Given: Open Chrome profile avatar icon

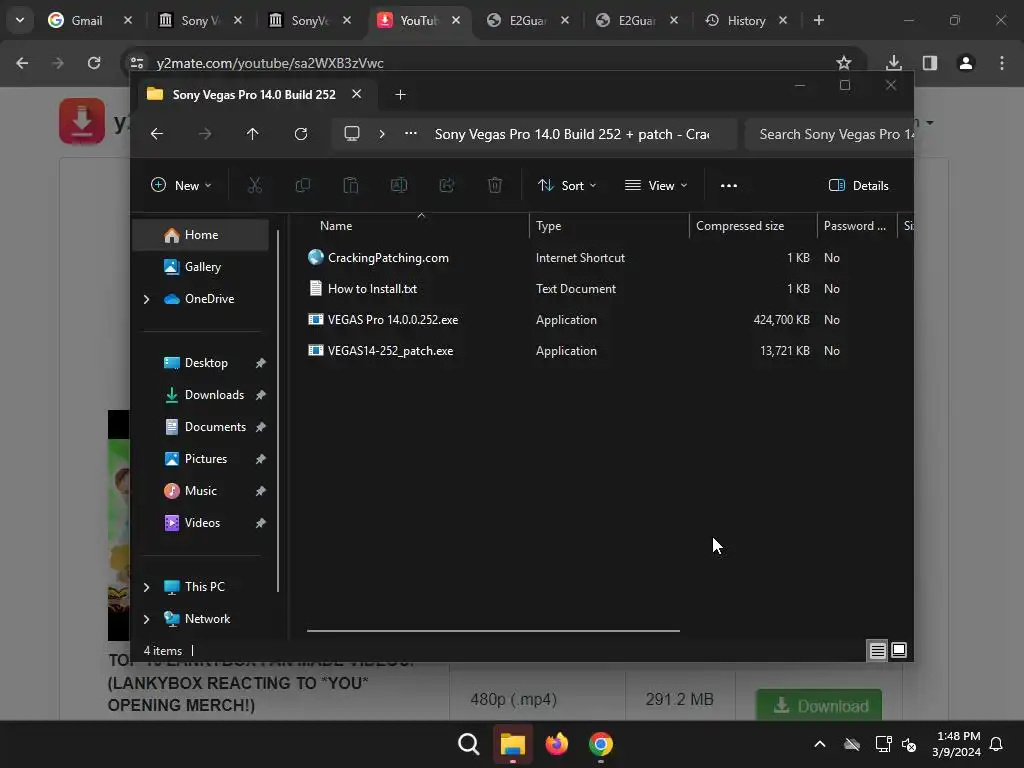Looking at the screenshot, I should (x=966, y=63).
